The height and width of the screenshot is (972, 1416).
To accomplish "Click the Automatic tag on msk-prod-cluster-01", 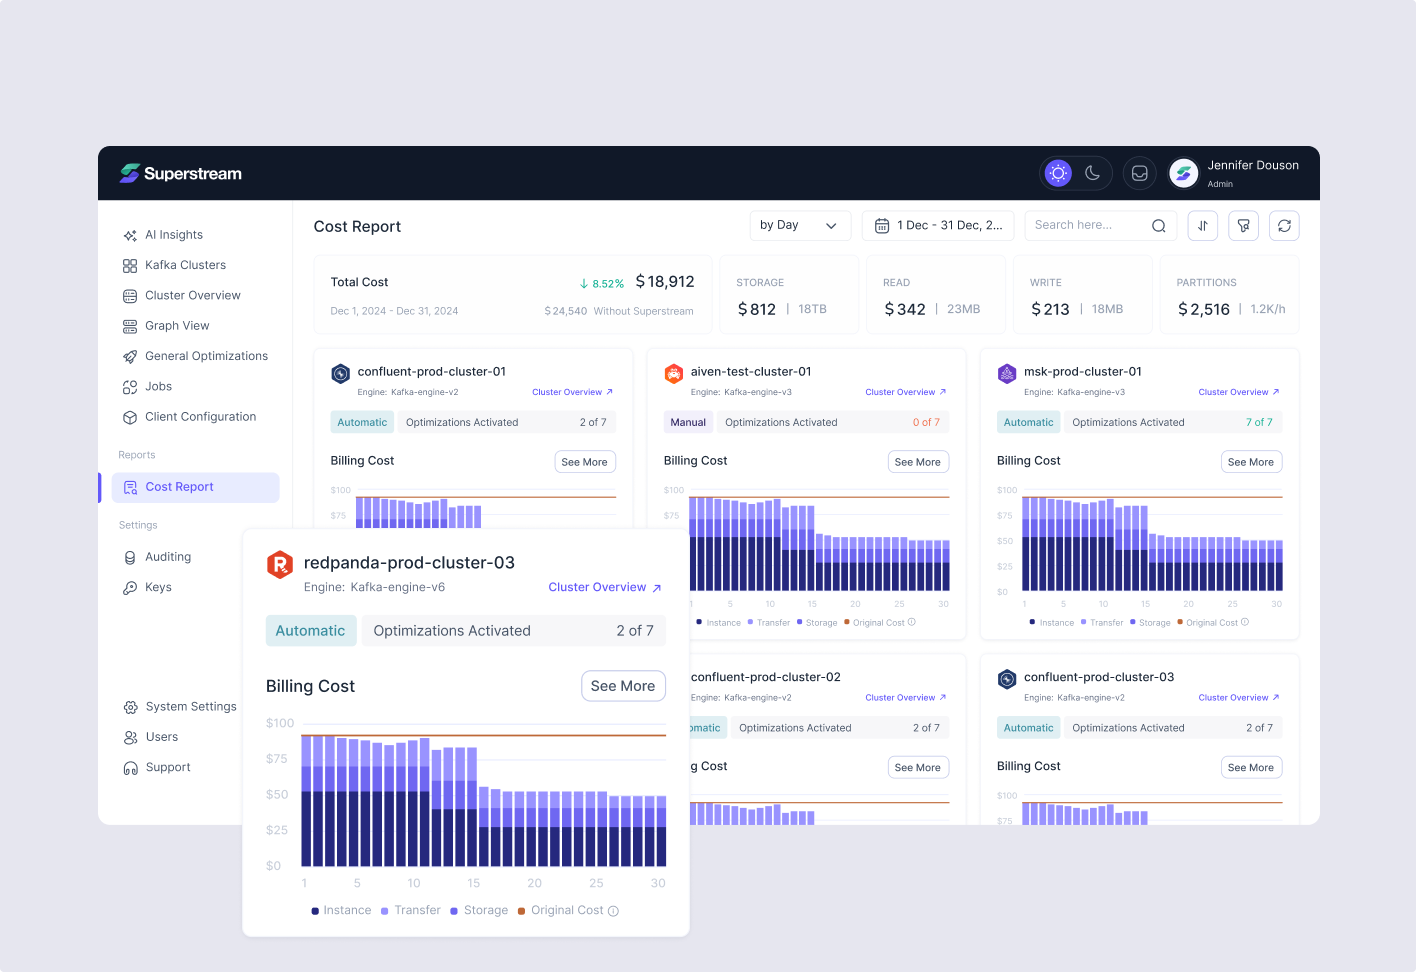I will 1028,422.
